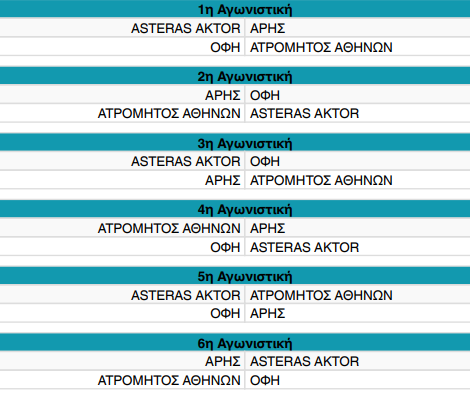Select ASTERAS AKTOR away in matchday 4
470x410 pixels.
tap(305, 247)
